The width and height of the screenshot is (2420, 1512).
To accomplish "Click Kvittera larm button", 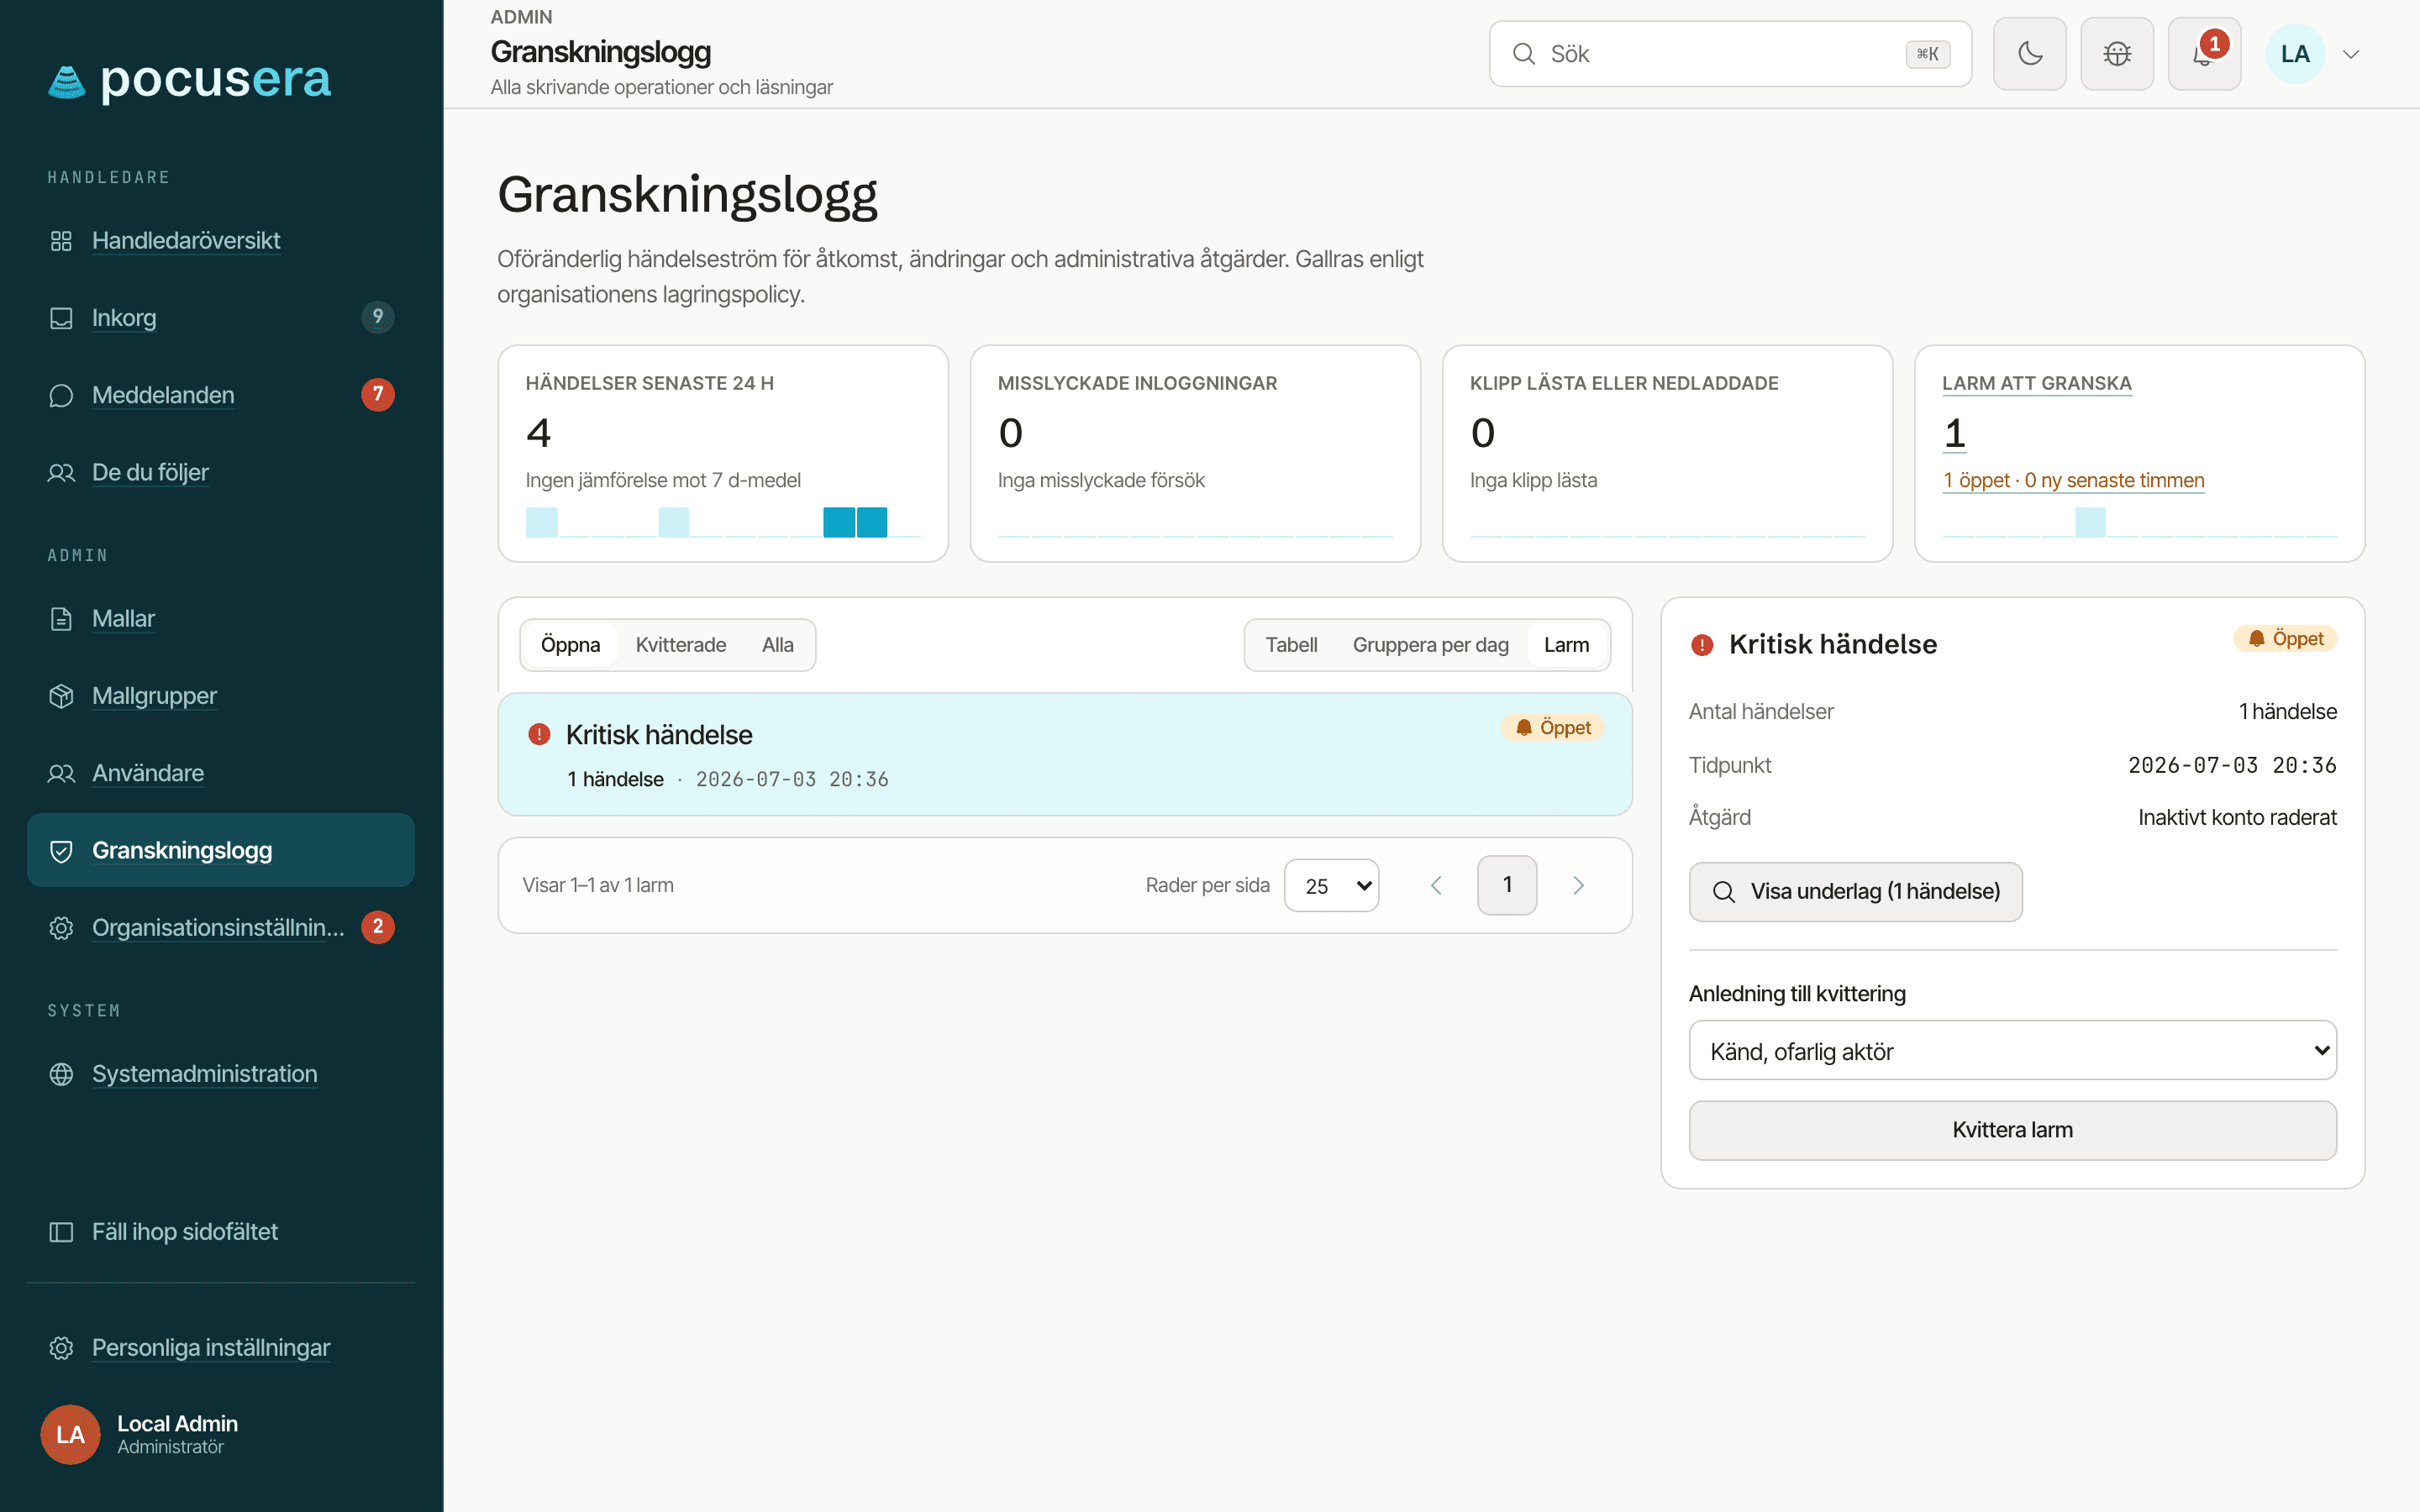I will pyautogui.click(x=2012, y=1130).
